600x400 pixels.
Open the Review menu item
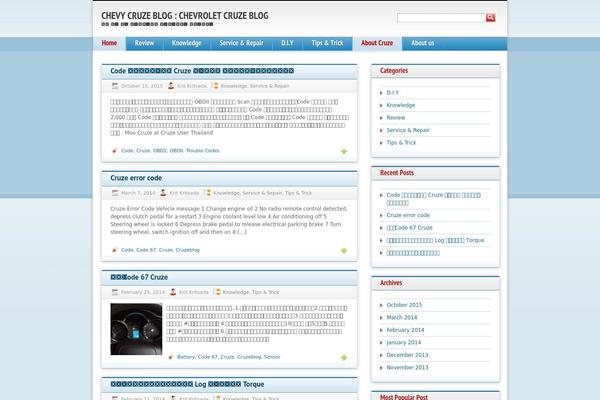pyautogui.click(x=144, y=43)
